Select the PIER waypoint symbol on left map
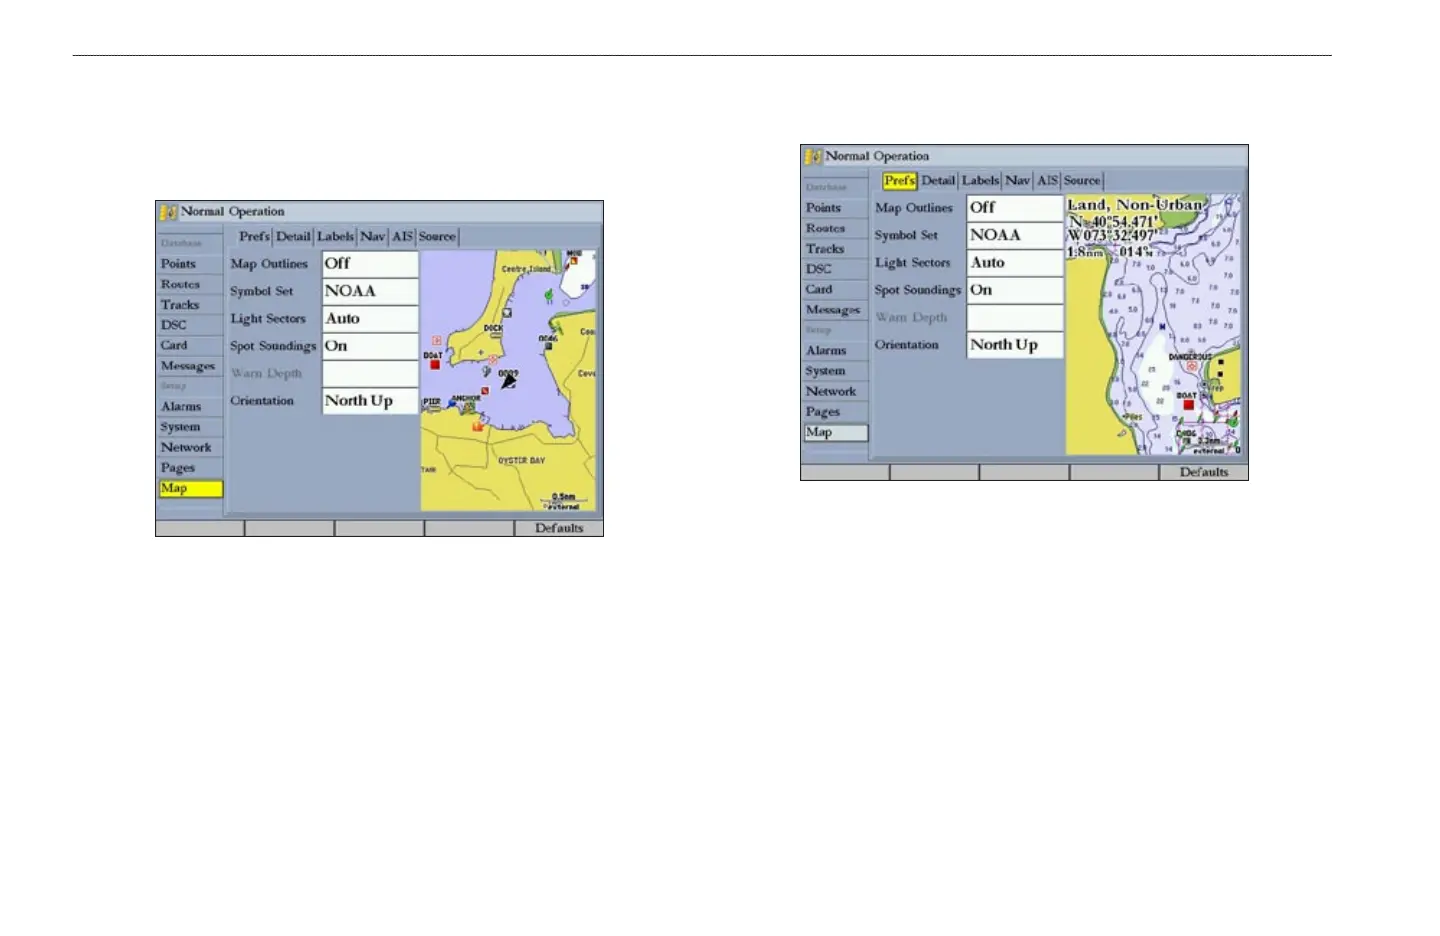The width and height of the screenshot is (1440, 936). (x=432, y=409)
